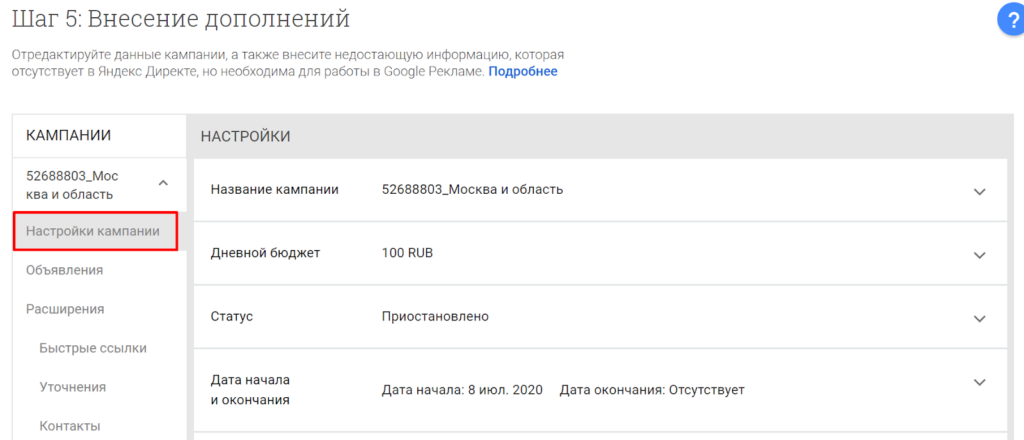
Task: Expand the Название кампании row chevron
Action: pyautogui.click(x=979, y=191)
